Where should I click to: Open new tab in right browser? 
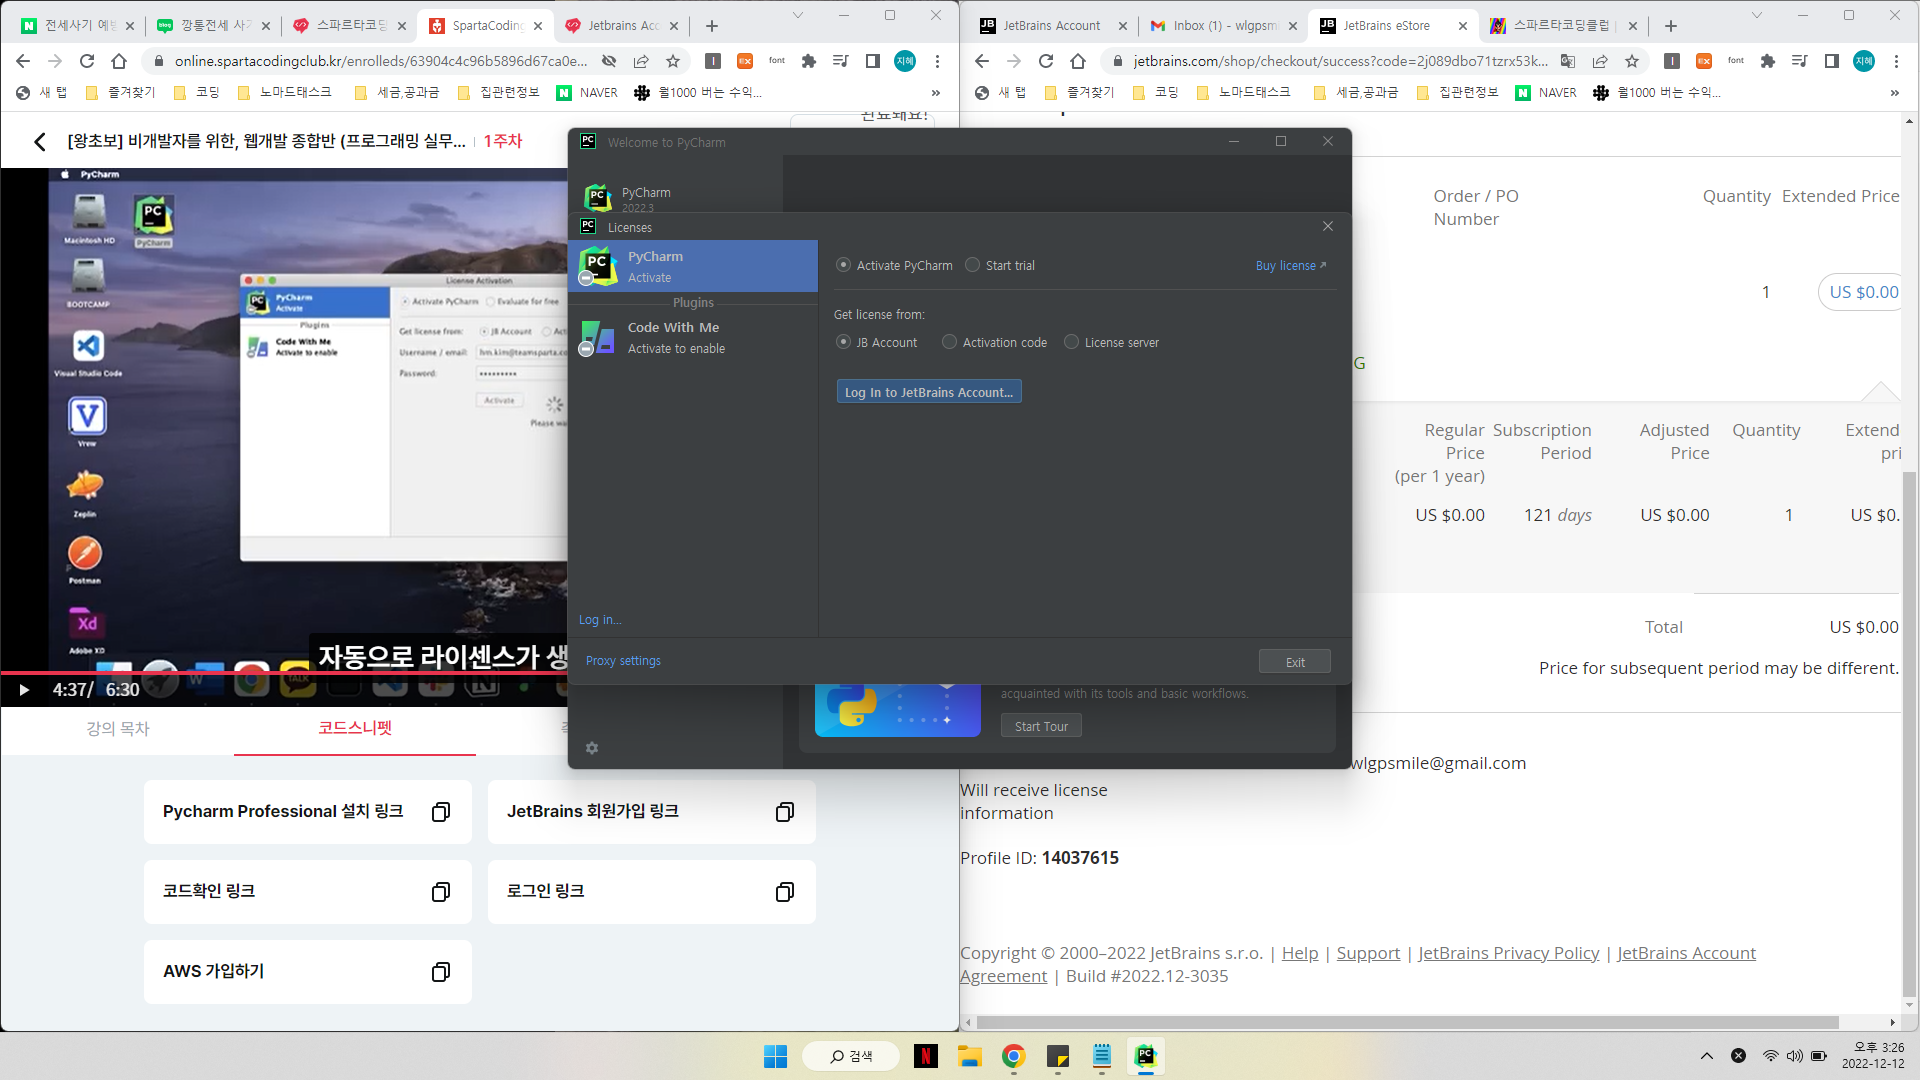point(1671,26)
